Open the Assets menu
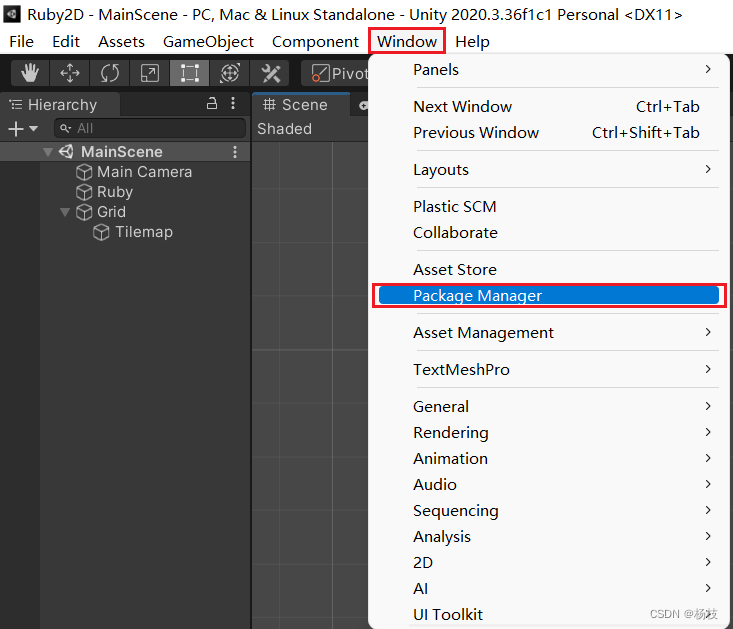733x629 pixels. [x=121, y=42]
